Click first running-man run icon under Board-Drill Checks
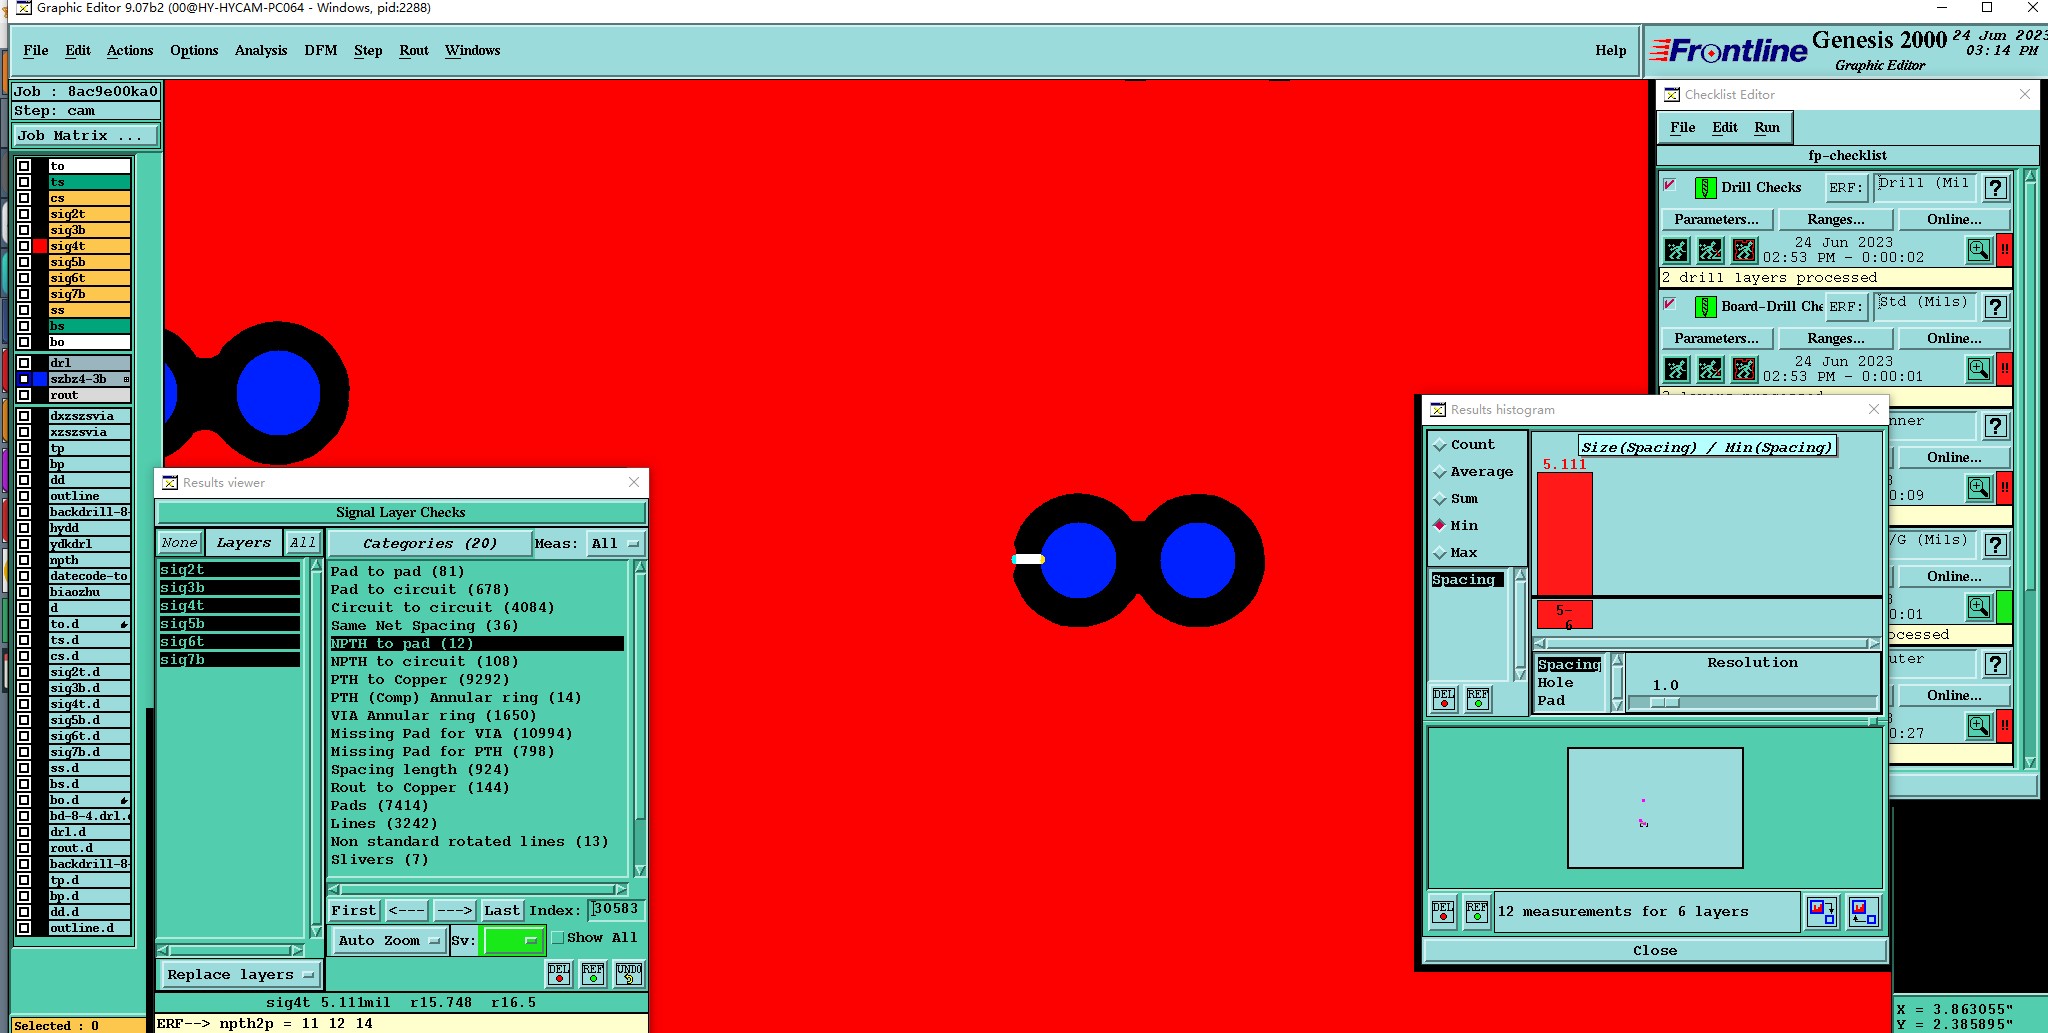 pyautogui.click(x=1677, y=369)
